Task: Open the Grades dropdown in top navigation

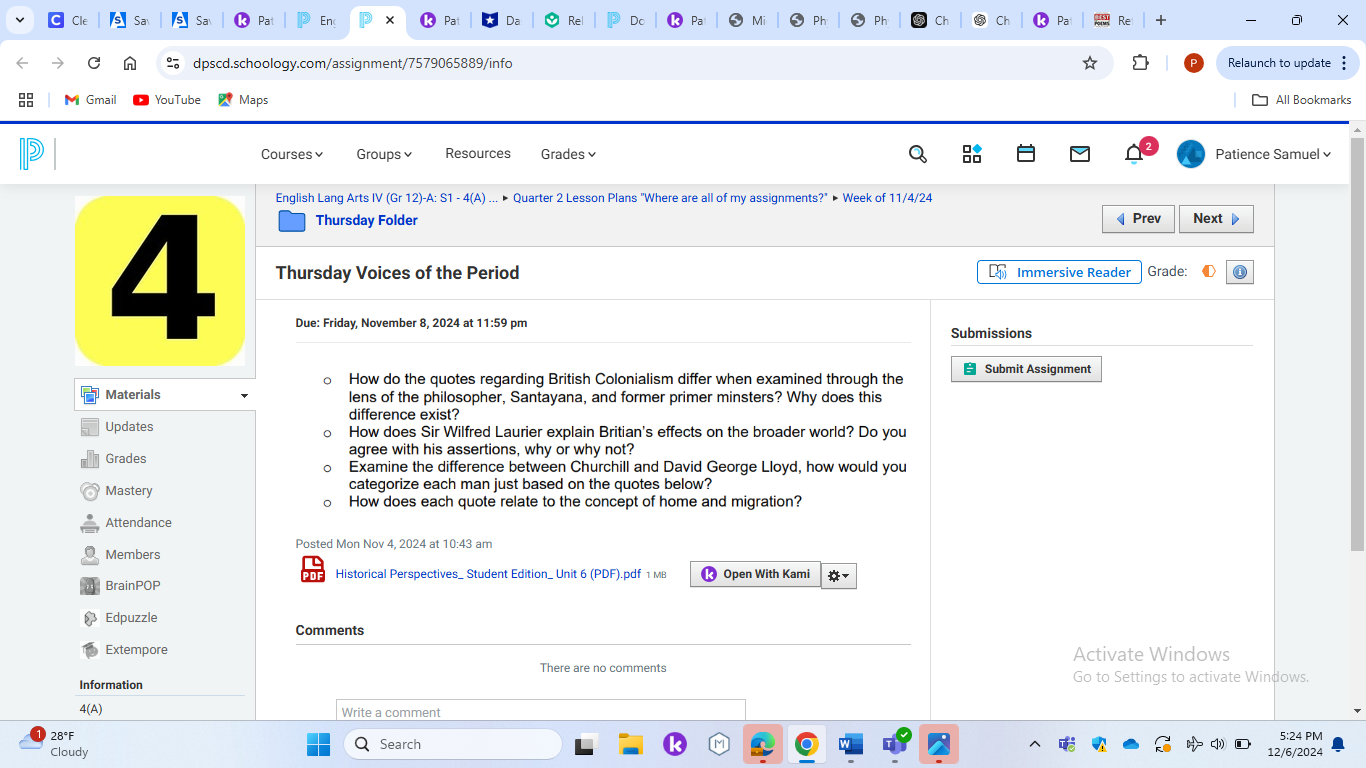Action: [568, 154]
